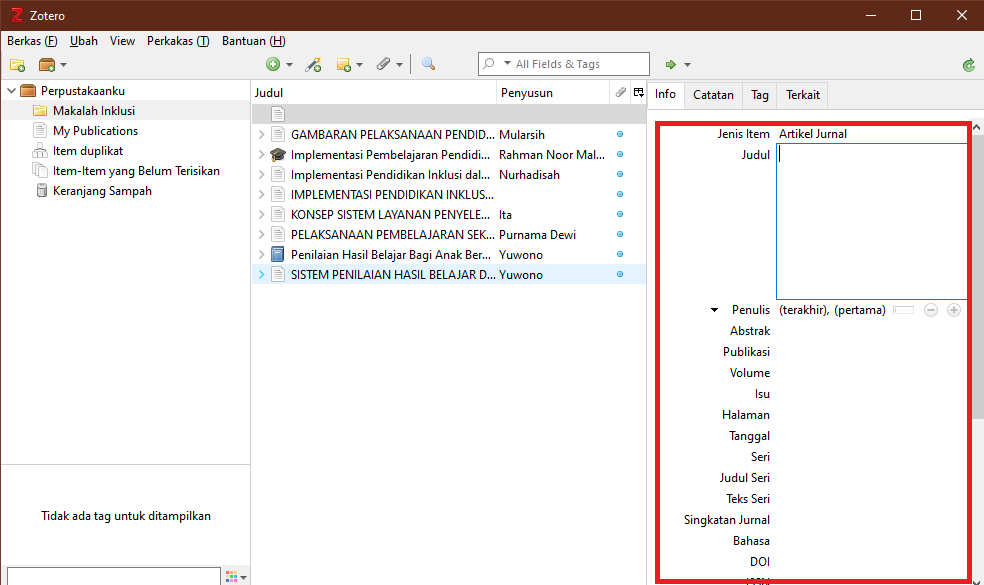984x585 pixels.
Task: Expand the IMPLEMENTASI PENDIDIKAN INKLUS... item
Action: pyautogui.click(x=262, y=195)
